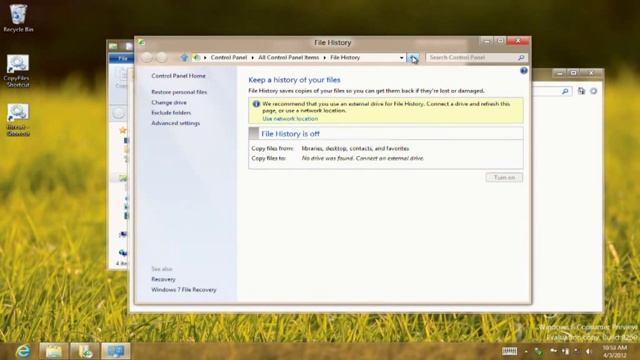Click the No drive was found message

362,158
